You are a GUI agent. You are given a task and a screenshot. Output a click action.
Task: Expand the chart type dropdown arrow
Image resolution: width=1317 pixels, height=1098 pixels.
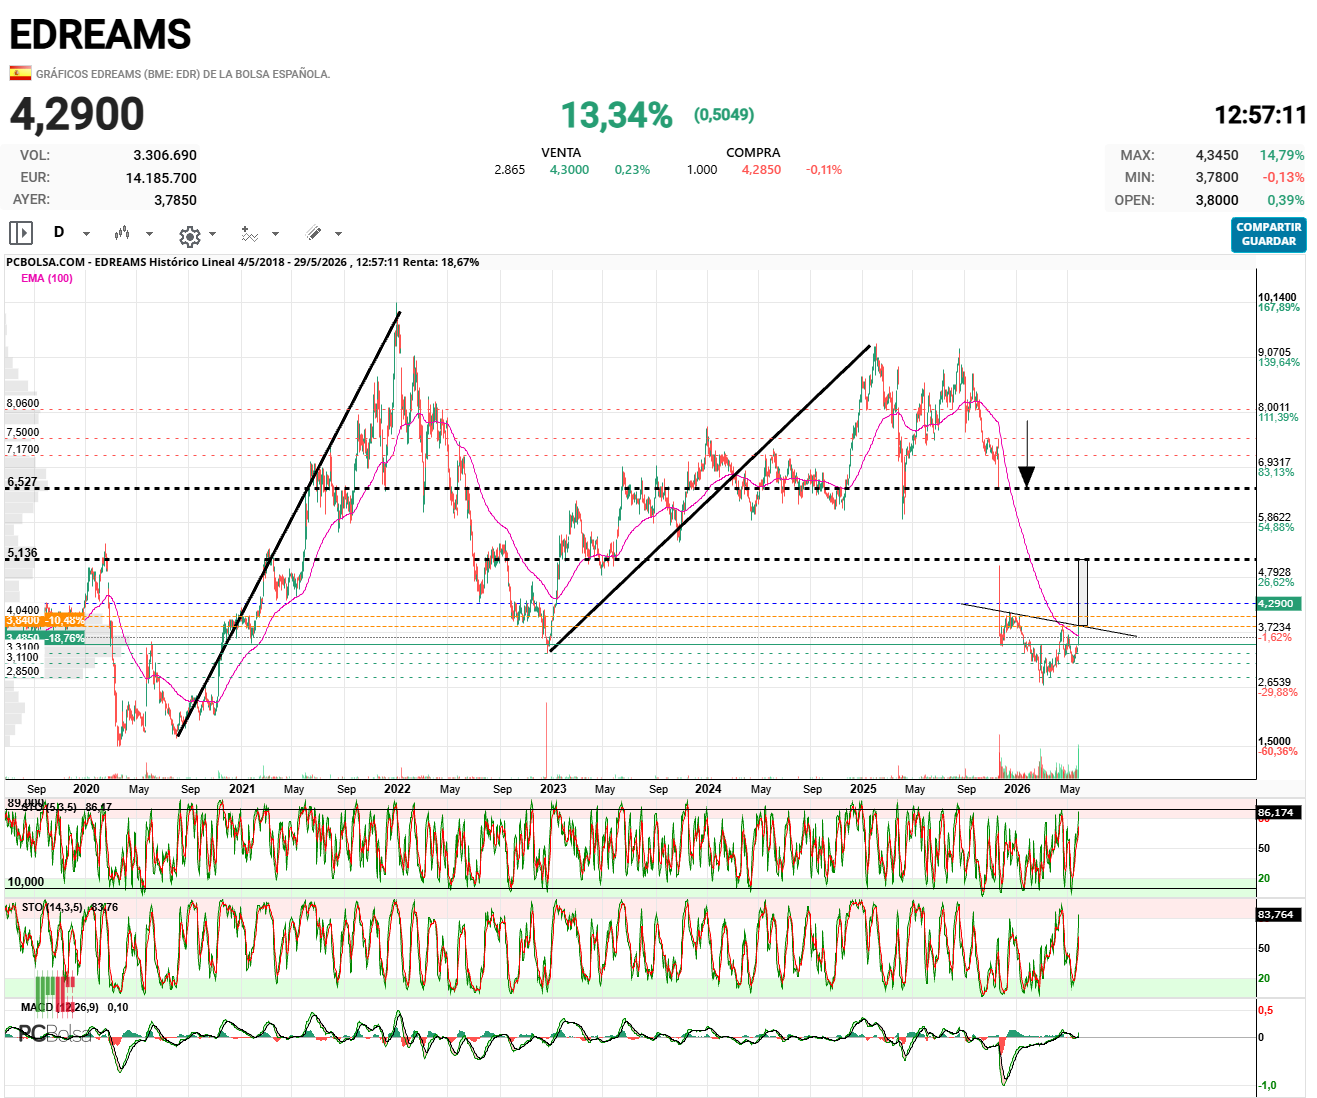coord(149,234)
